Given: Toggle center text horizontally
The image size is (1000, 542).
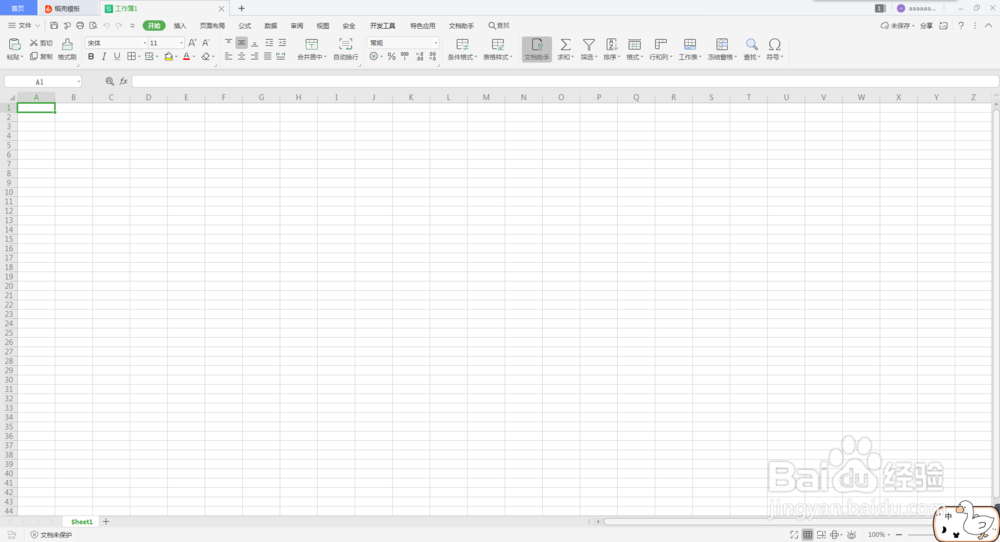Looking at the screenshot, I should 241,57.
